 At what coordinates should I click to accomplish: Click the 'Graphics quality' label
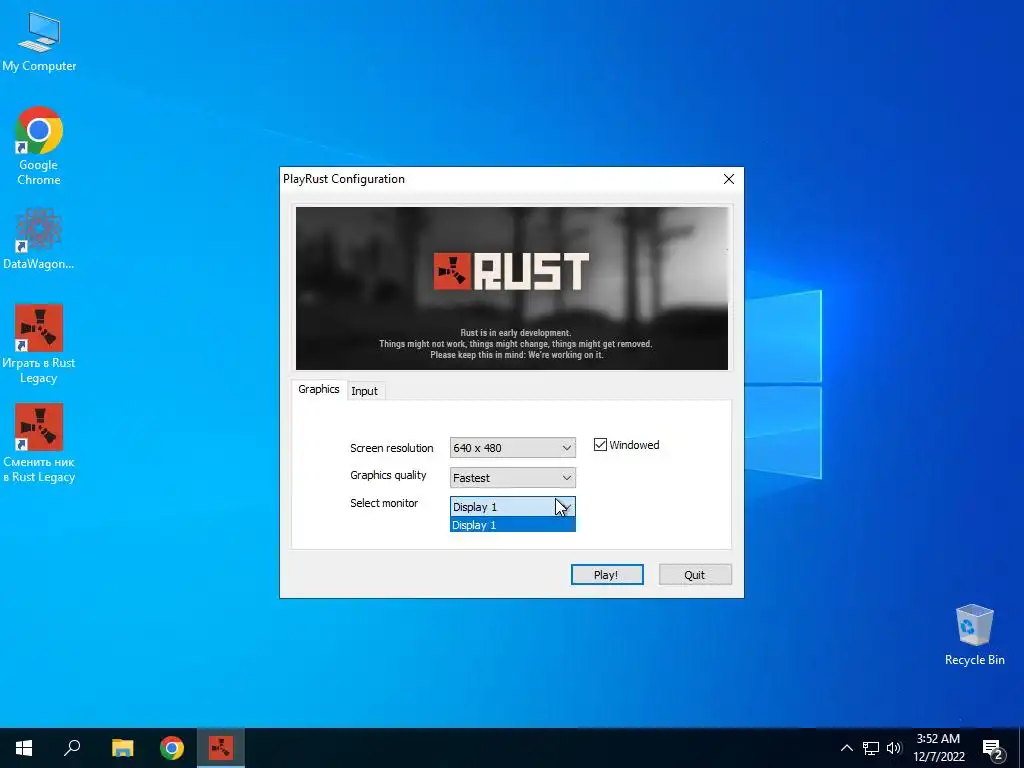point(388,475)
